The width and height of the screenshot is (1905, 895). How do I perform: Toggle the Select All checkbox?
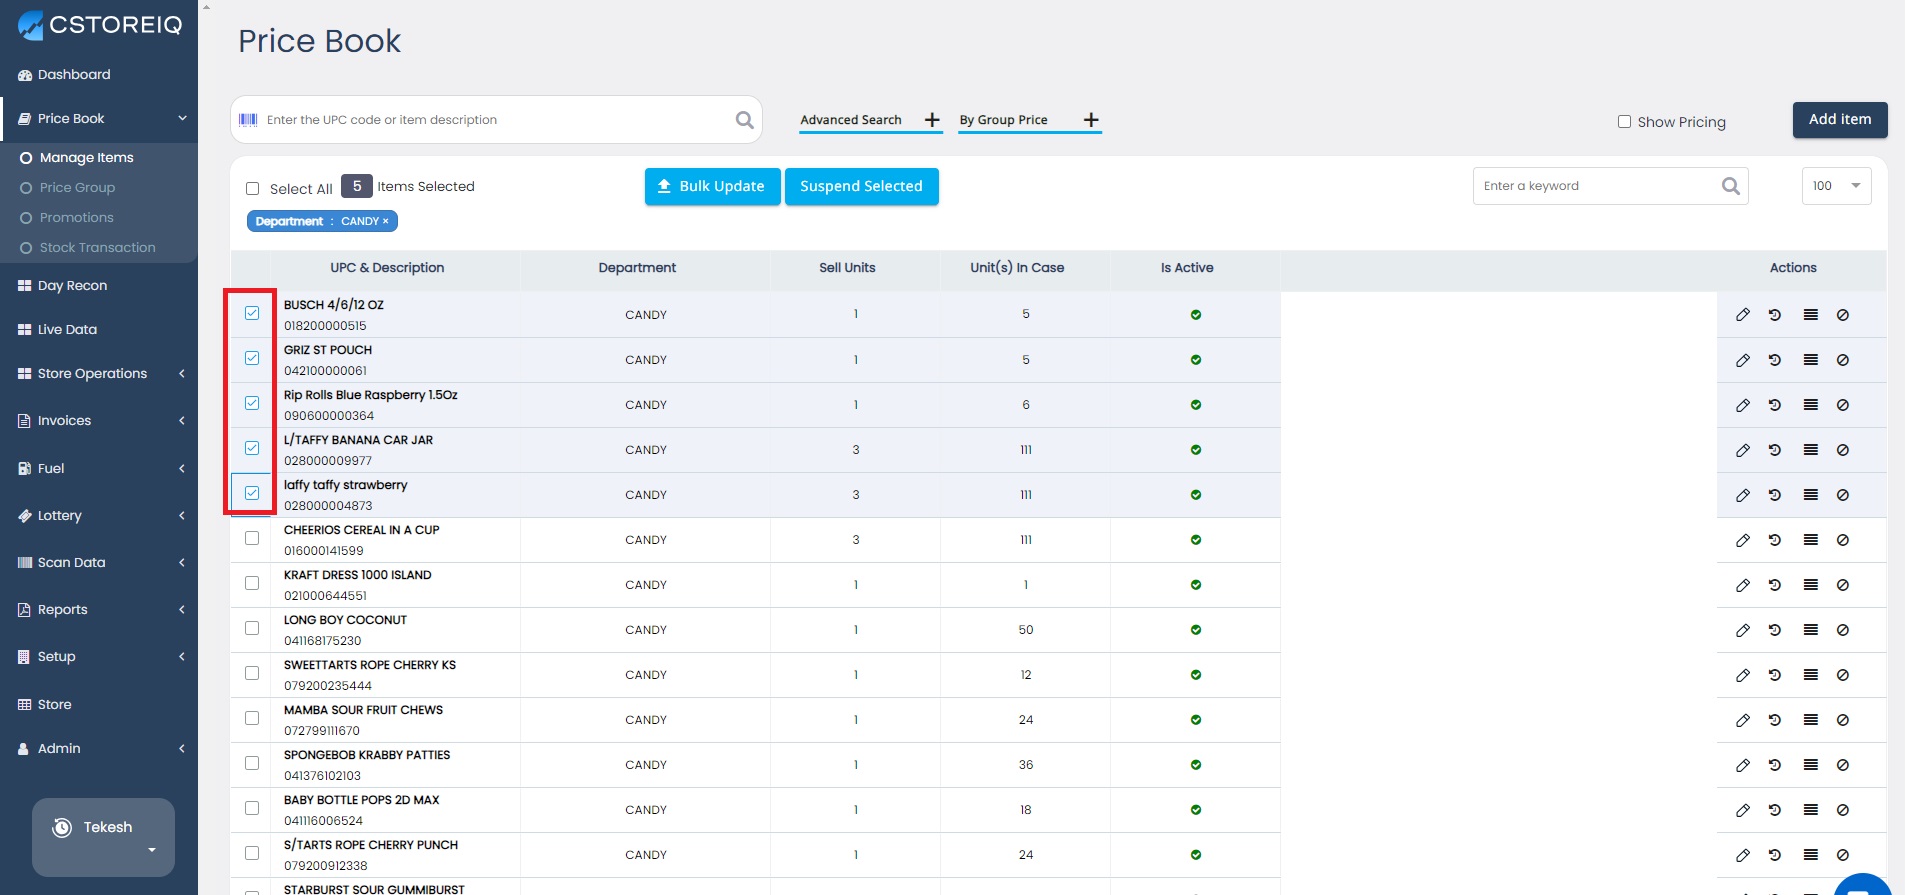(252, 188)
